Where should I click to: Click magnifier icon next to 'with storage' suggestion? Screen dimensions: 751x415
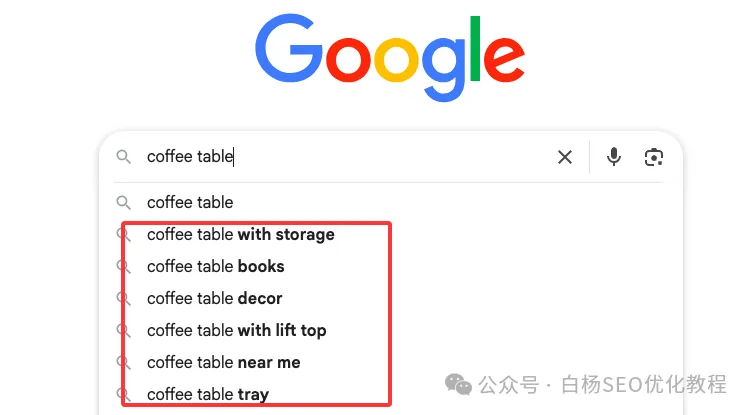pyautogui.click(x=124, y=235)
